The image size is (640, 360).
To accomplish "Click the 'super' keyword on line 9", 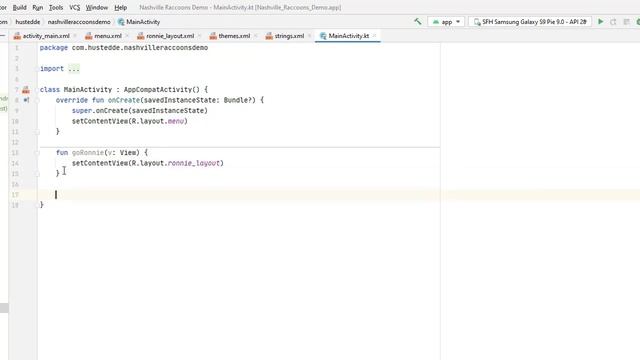I will point(82,111).
